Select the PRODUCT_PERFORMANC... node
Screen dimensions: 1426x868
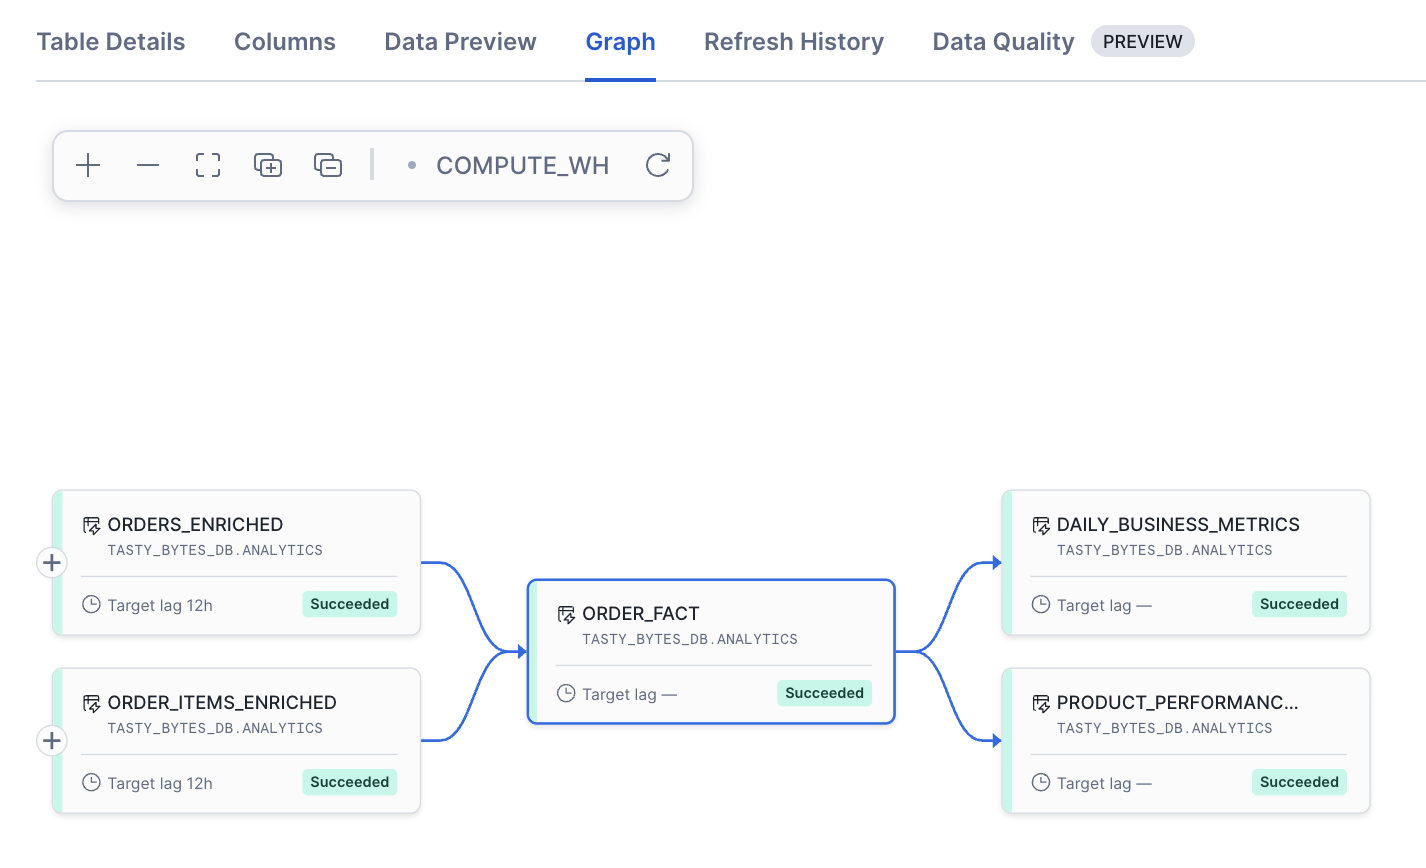pyautogui.click(x=1177, y=703)
